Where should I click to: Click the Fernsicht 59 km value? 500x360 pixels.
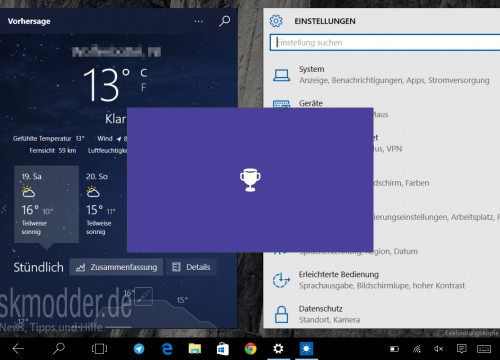click(67, 150)
